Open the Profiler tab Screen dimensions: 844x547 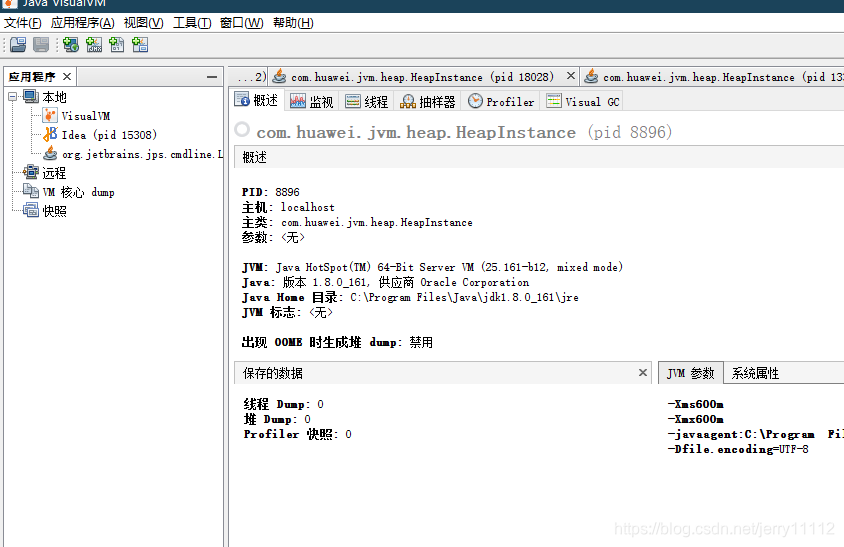click(501, 101)
